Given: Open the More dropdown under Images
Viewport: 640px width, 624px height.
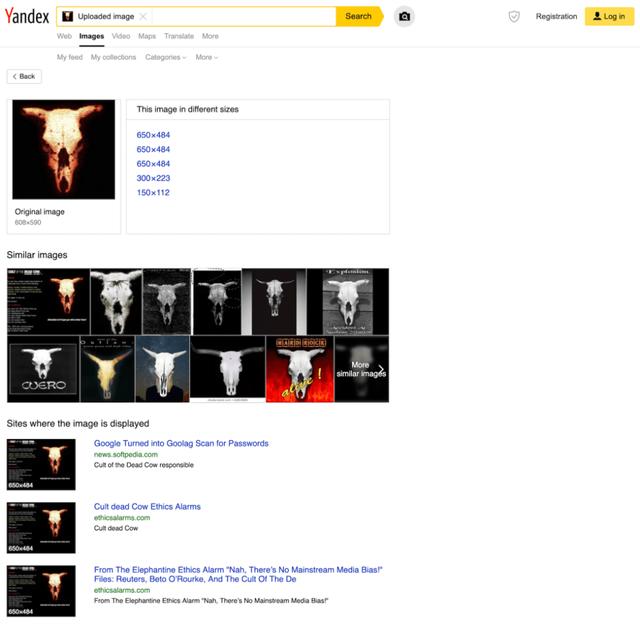Looking at the screenshot, I should [x=206, y=57].
